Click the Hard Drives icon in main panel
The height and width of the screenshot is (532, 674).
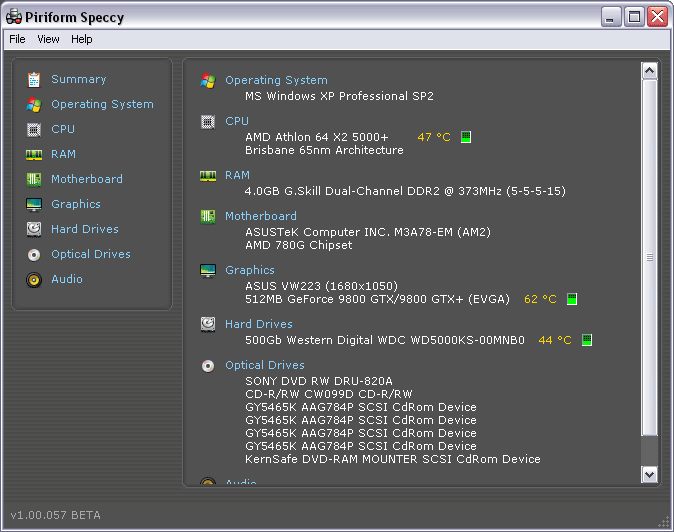click(208, 324)
